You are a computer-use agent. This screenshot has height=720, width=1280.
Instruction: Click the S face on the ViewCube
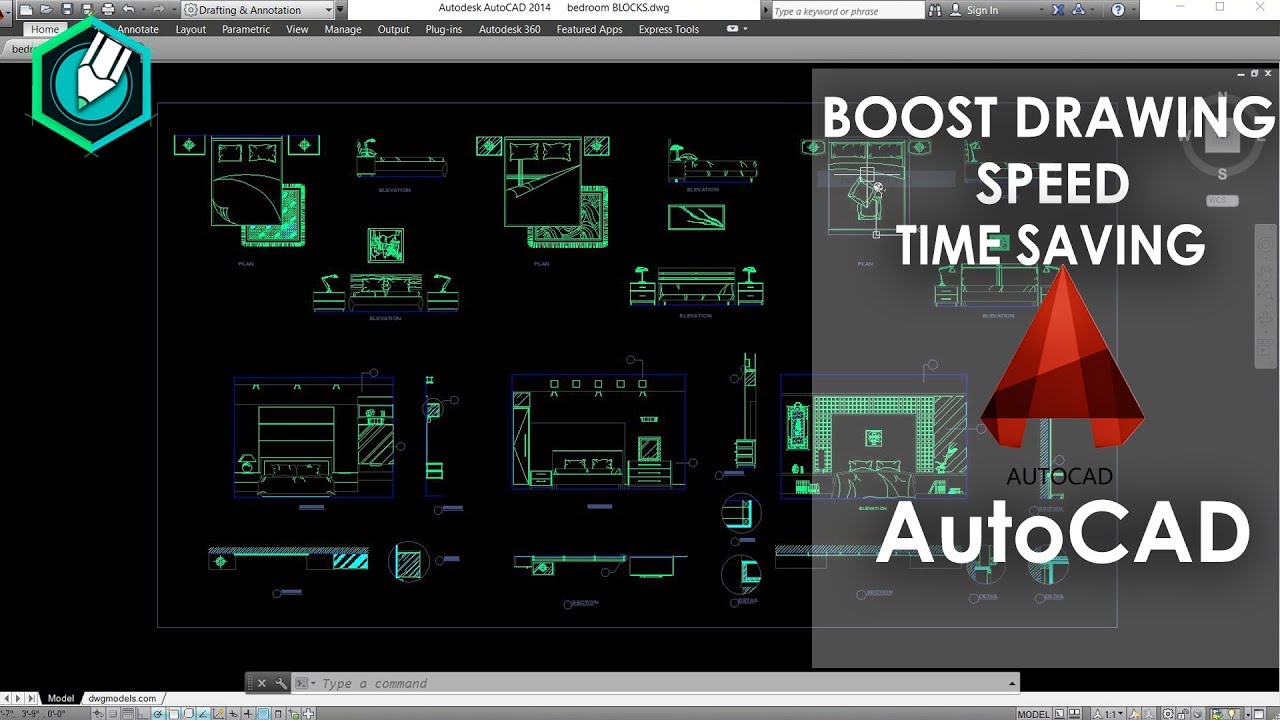1222,174
